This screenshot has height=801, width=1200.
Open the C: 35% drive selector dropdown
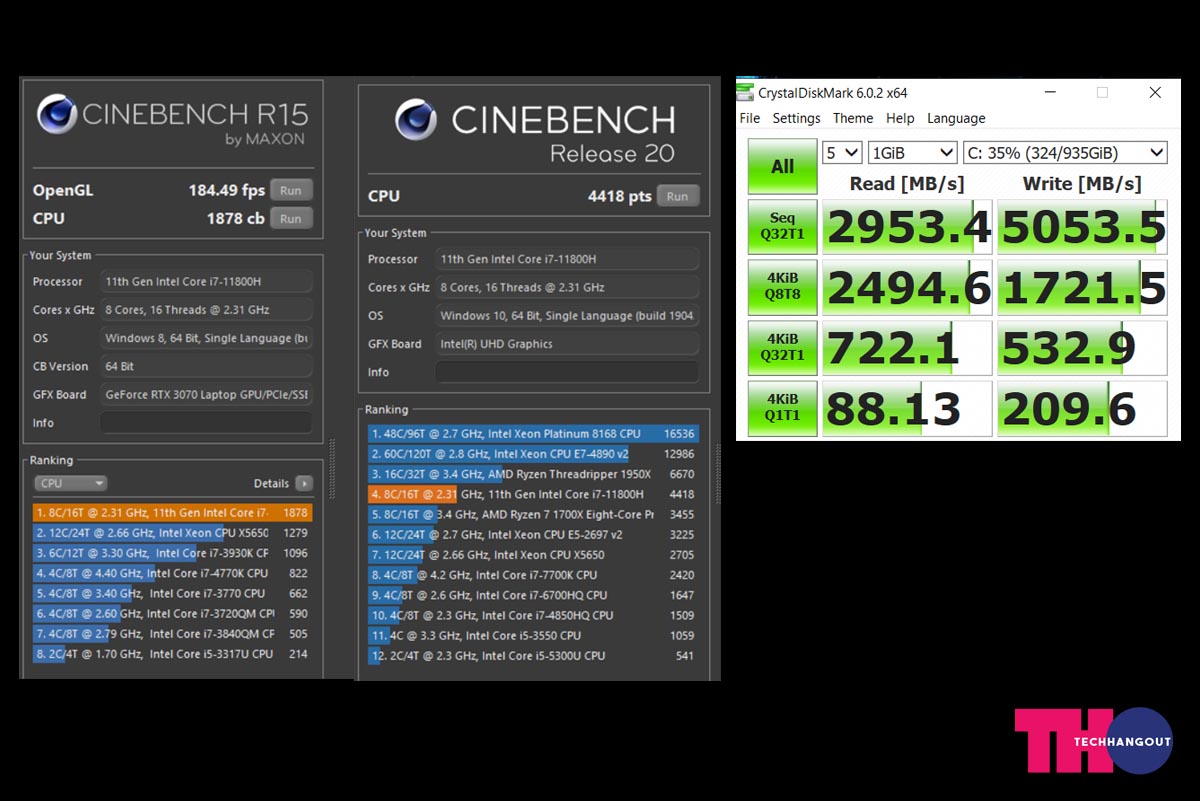(1065, 153)
